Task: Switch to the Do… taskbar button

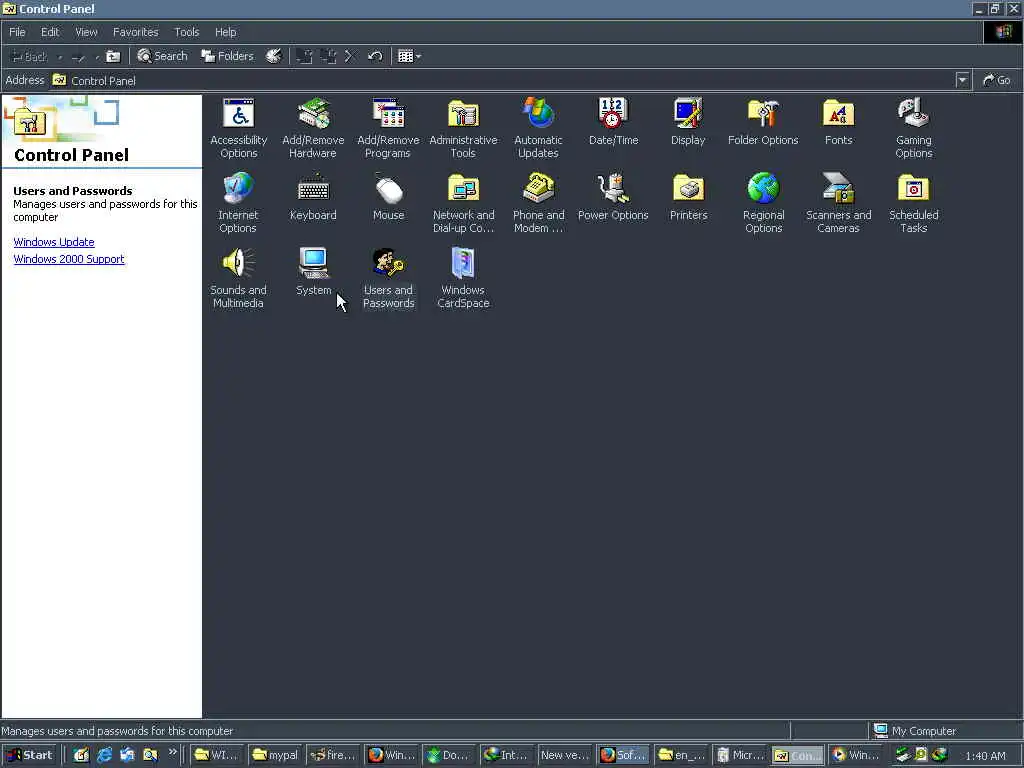Action: click(448, 755)
